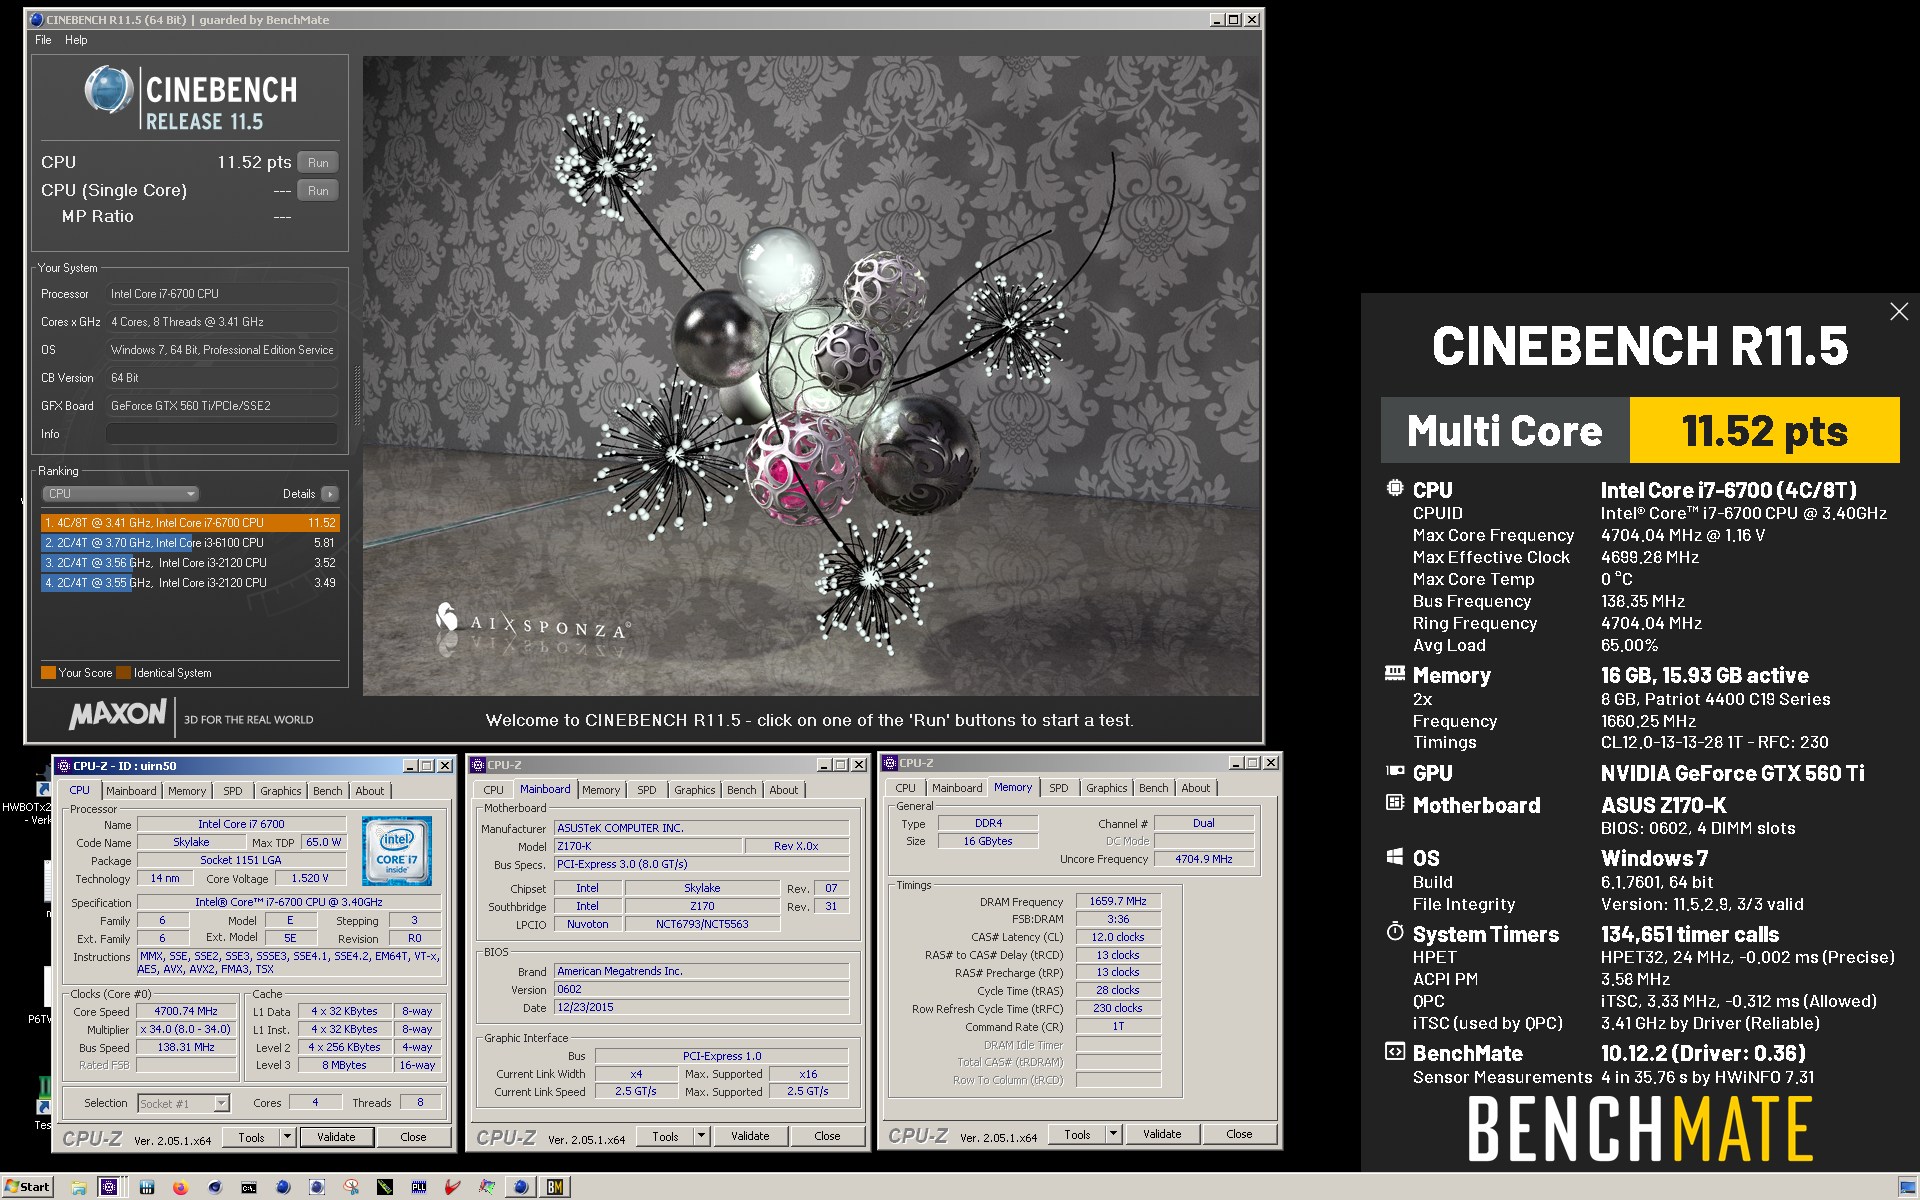This screenshot has height=1200, width=1920.
Task: Click the BM BenchMate taskbar button
Action: click(555, 1187)
